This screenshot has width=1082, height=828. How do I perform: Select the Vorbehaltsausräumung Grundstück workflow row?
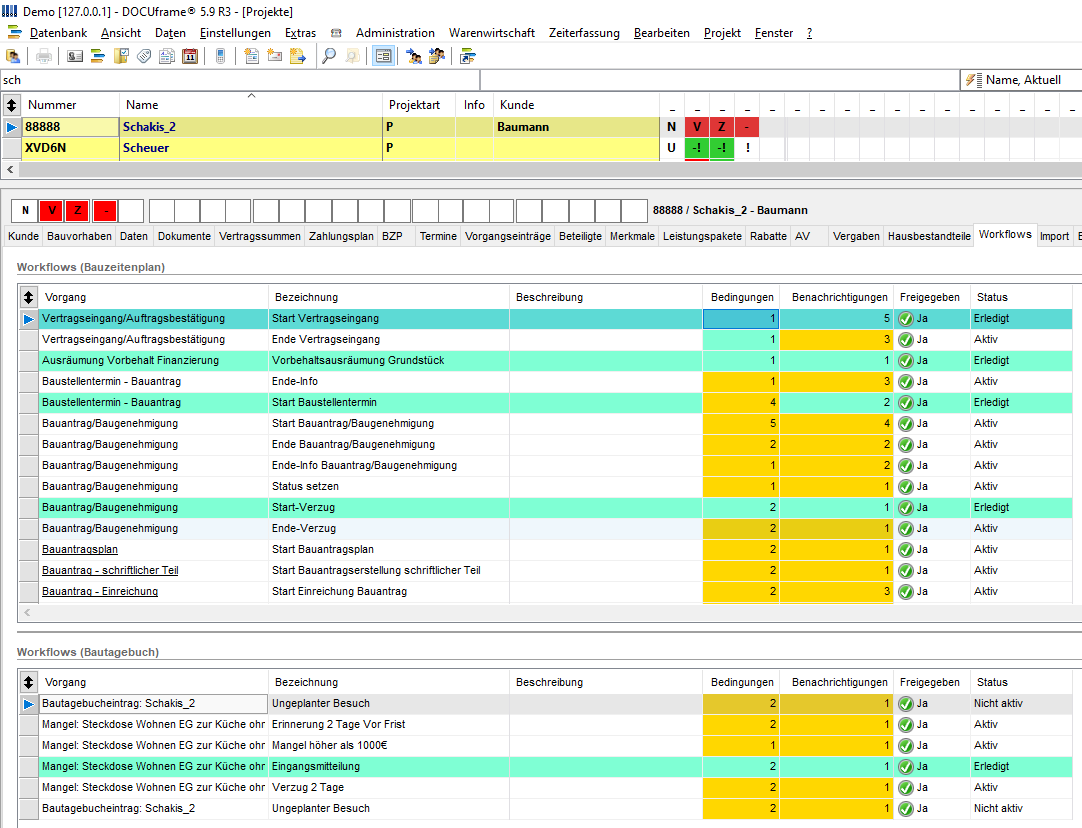(x=545, y=360)
